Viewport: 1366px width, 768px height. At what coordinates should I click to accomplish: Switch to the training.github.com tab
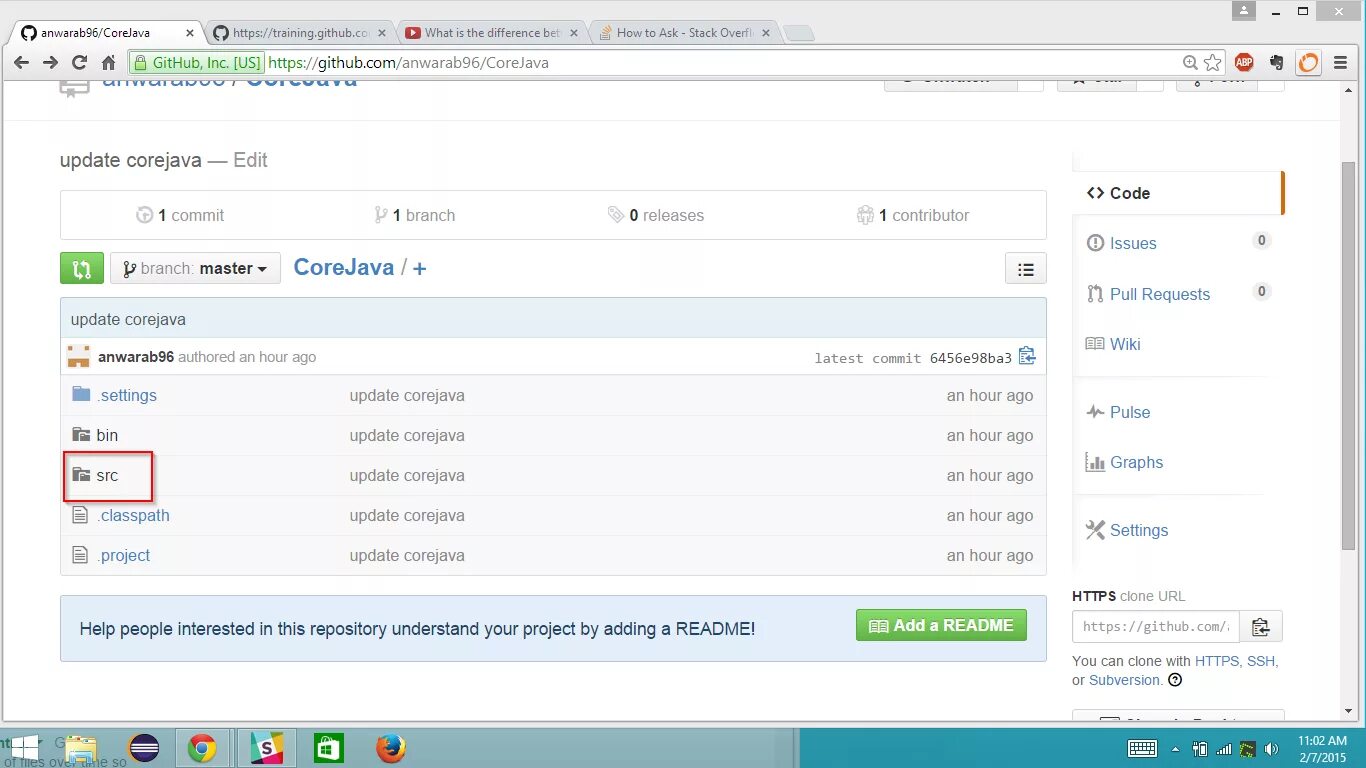coord(300,33)
